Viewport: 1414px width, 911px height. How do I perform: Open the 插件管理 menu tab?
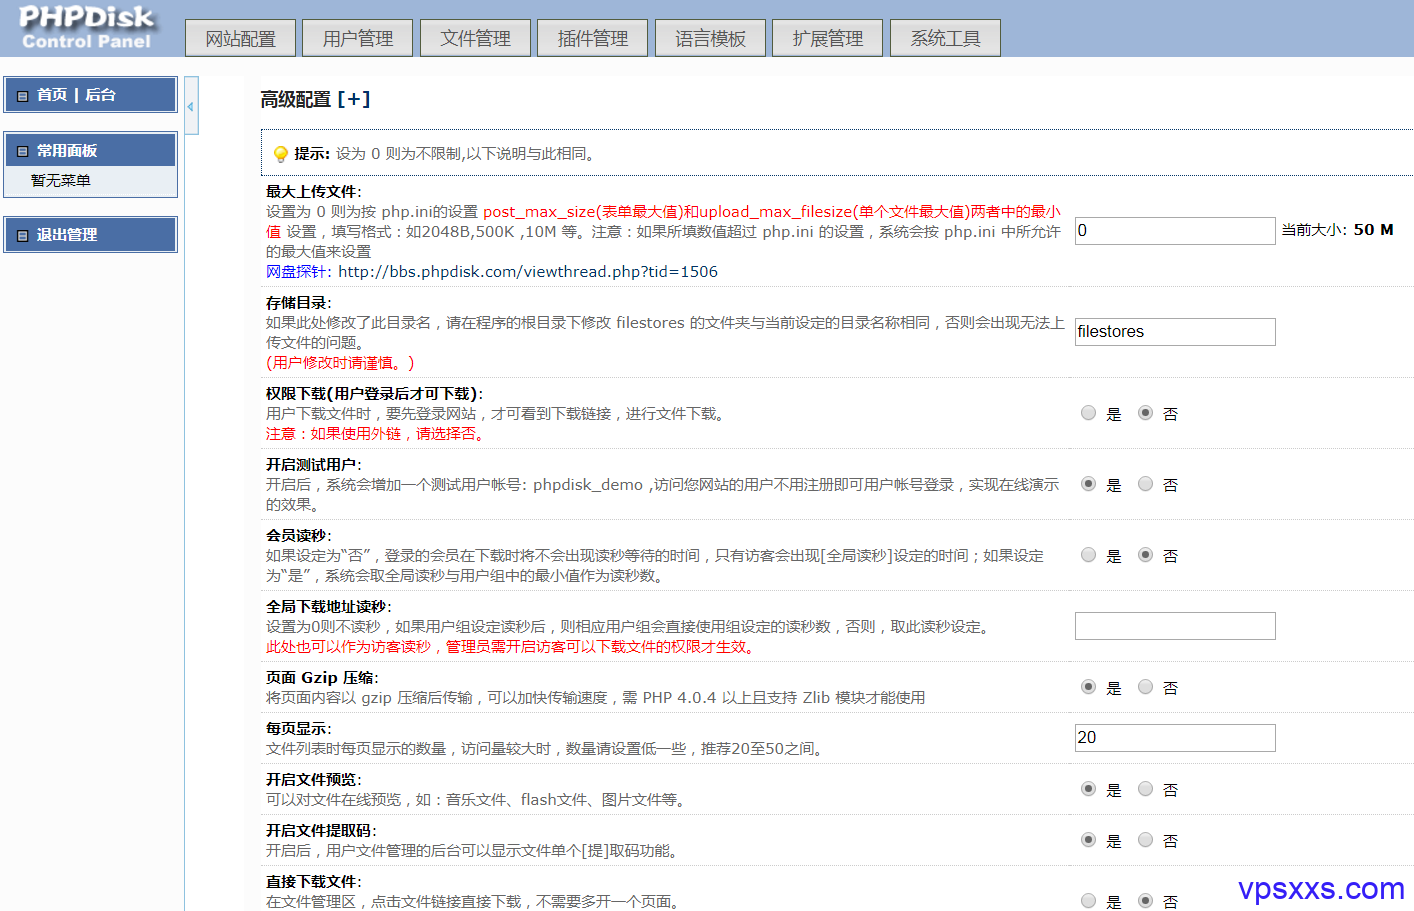pos(592,38)
